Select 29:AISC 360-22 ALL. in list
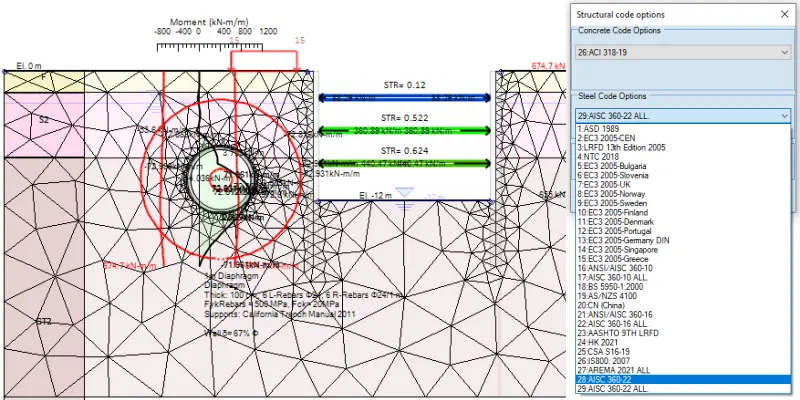The height and width of the screenshot is (400, 800). (x=683, y=389)
